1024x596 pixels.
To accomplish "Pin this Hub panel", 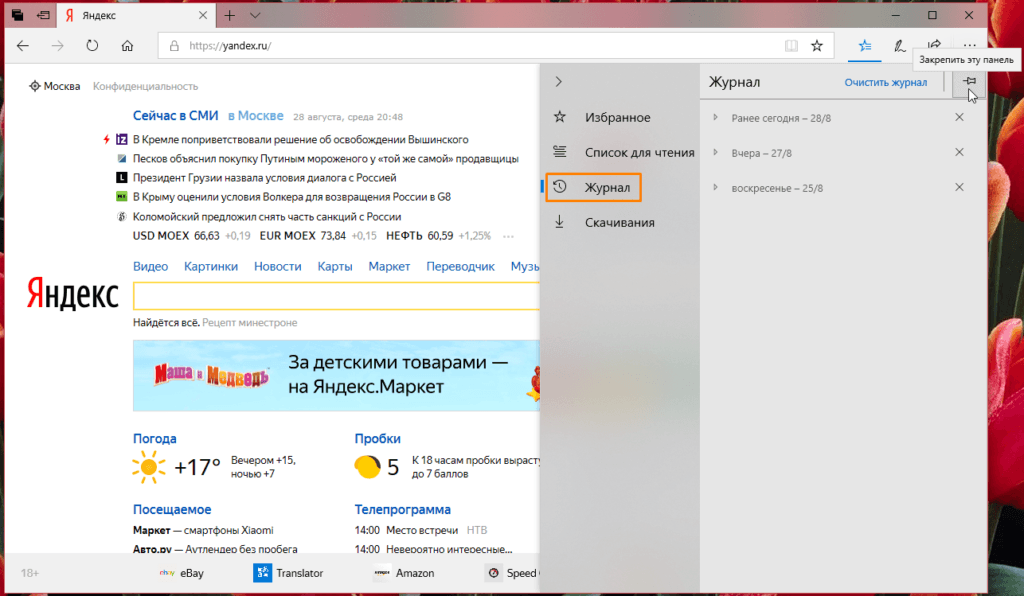I will [970, 82].
